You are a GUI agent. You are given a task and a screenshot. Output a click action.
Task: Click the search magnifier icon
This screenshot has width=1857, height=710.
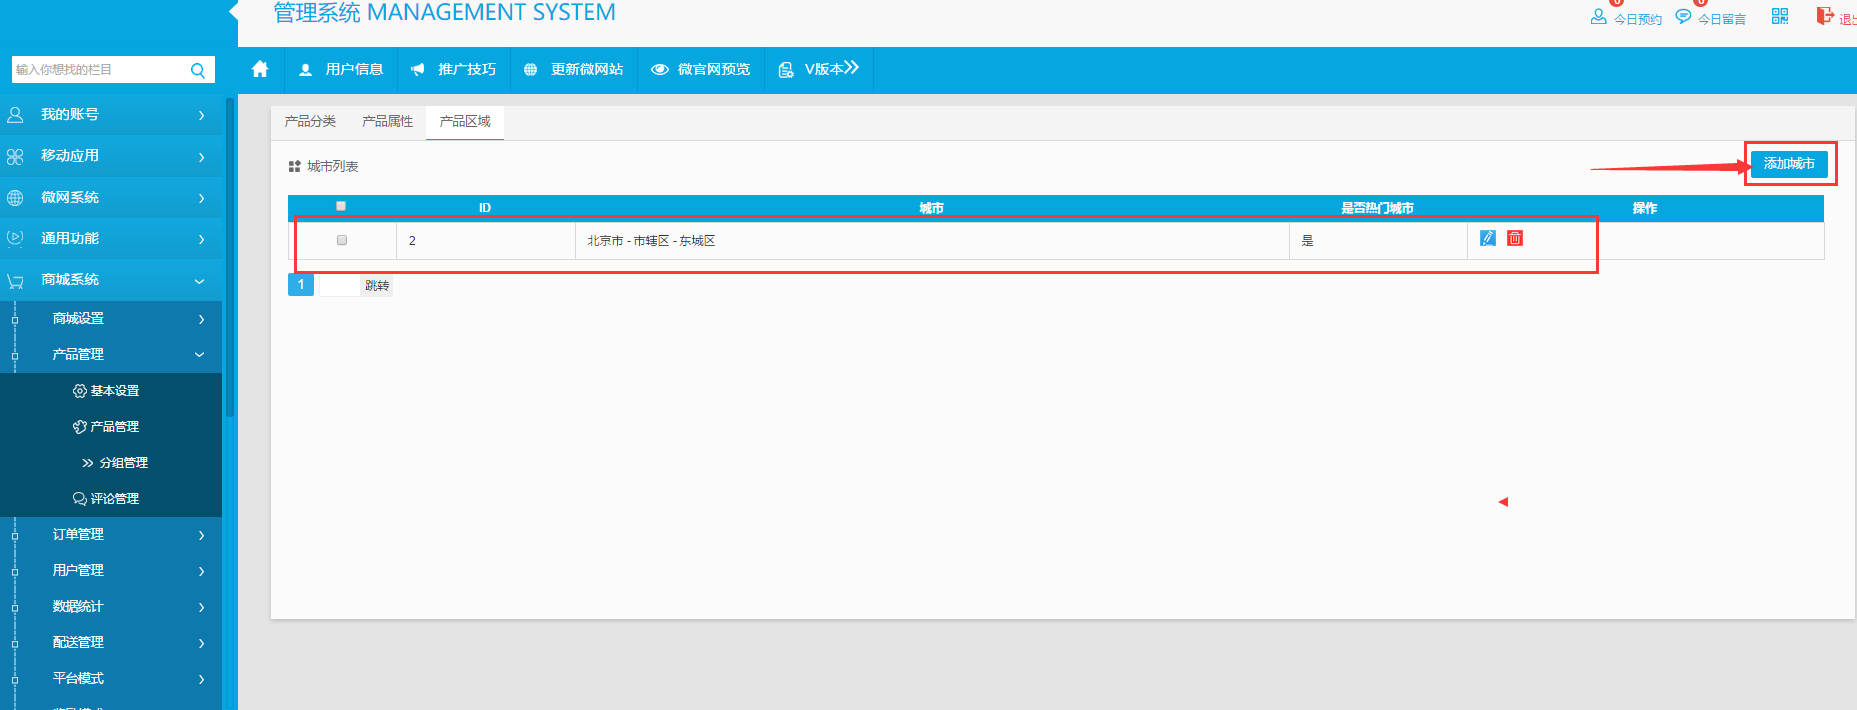pos(198,70)
